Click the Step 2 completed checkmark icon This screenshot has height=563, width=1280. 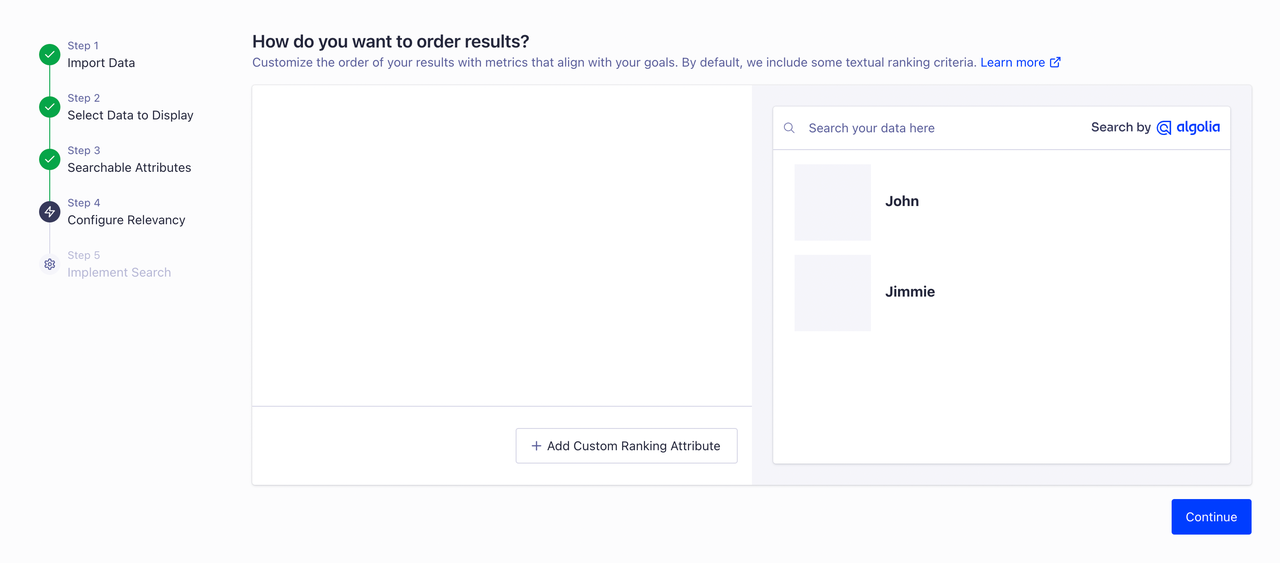[50, 107]
